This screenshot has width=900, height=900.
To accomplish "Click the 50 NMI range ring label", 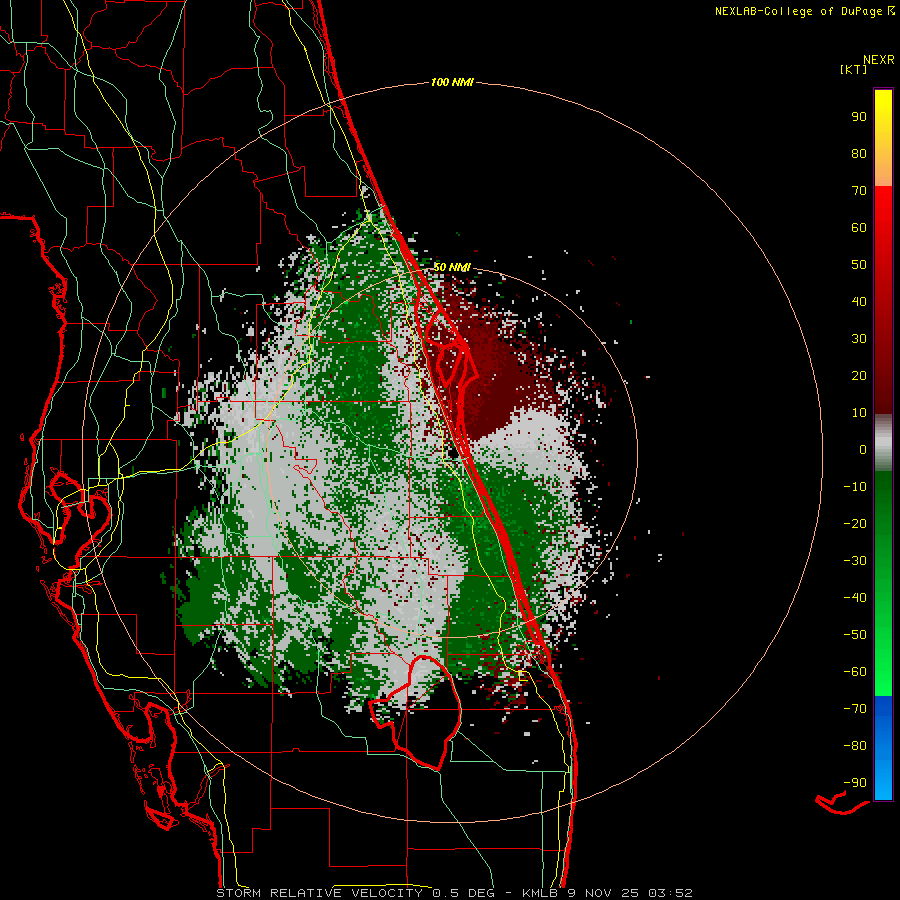I will point(452,267).
